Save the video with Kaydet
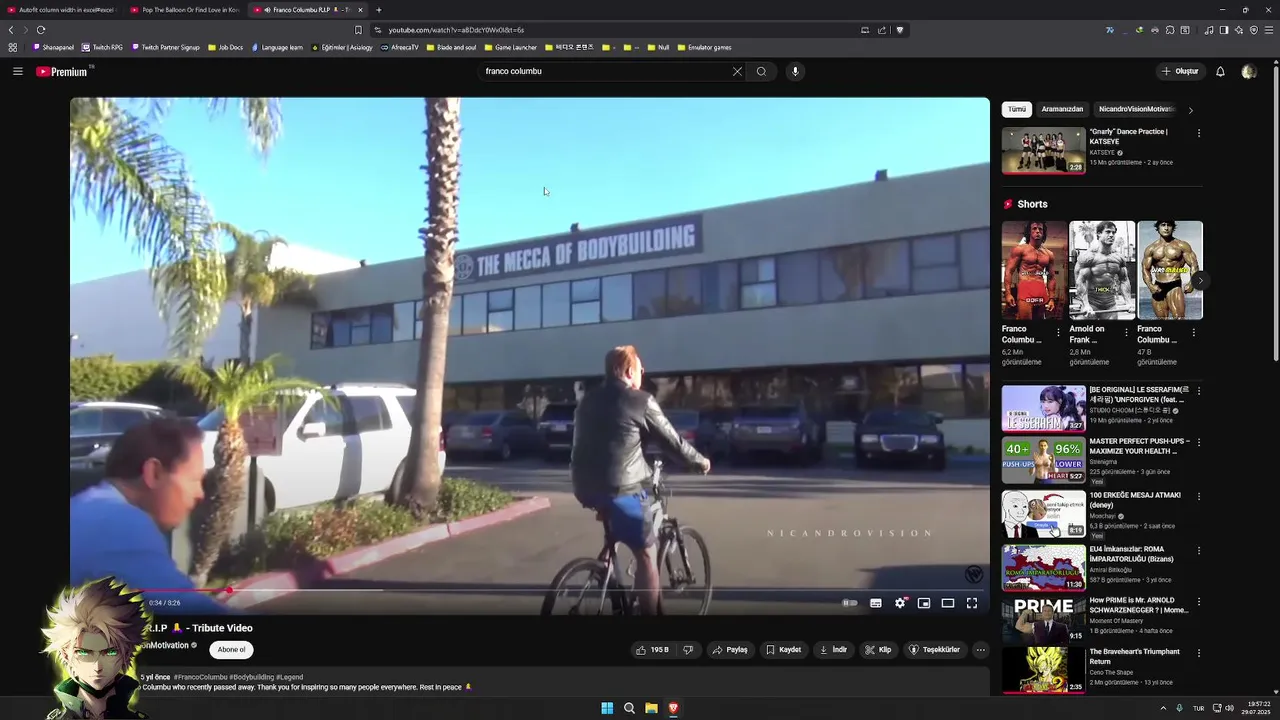The height and width of the screenshot is (720, 1280). point(784,650)
